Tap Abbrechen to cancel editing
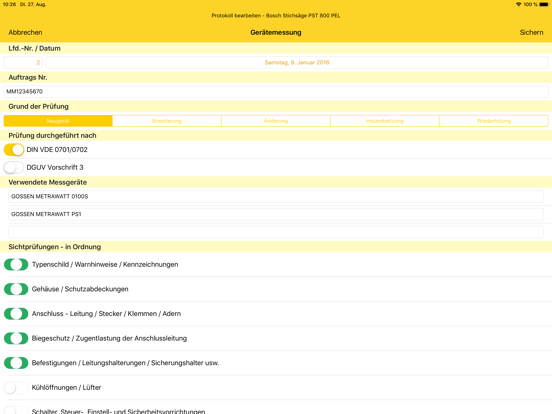This screenshot has width=552, height=414. click(25, 32)
